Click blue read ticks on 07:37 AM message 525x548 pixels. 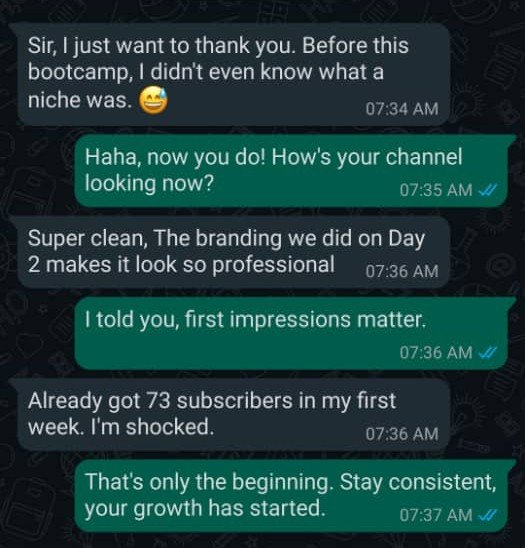click(487, 515)
